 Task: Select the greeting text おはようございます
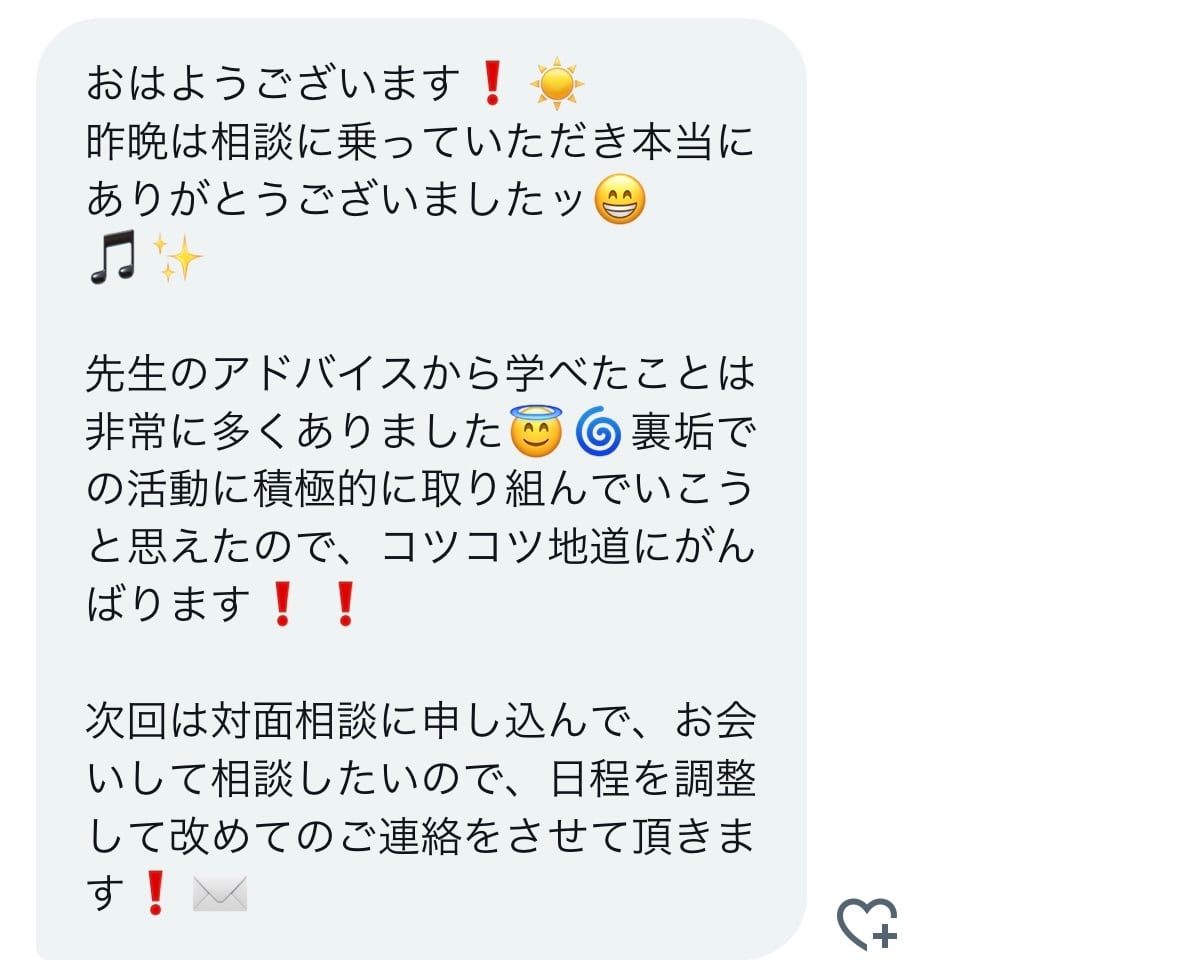pos(273,83)
